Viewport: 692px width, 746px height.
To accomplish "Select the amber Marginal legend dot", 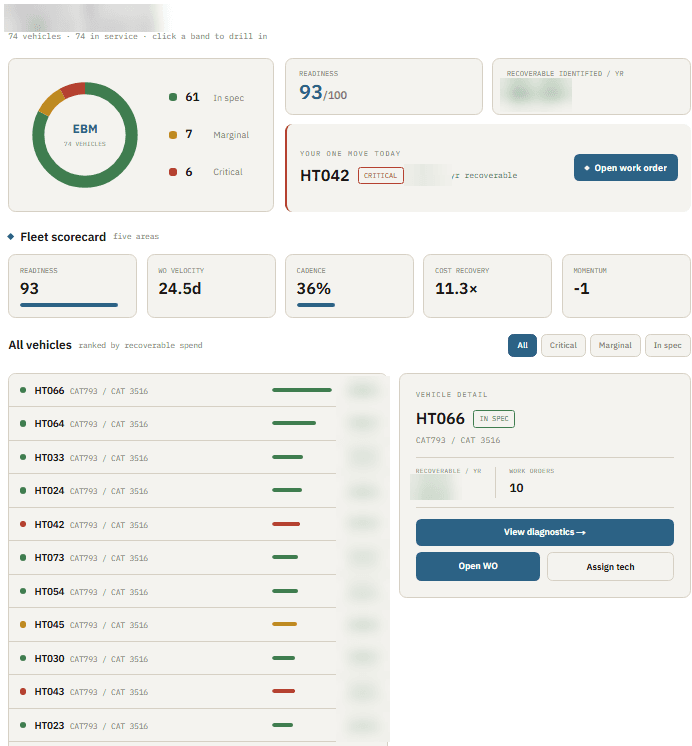I will pos(173,135).
